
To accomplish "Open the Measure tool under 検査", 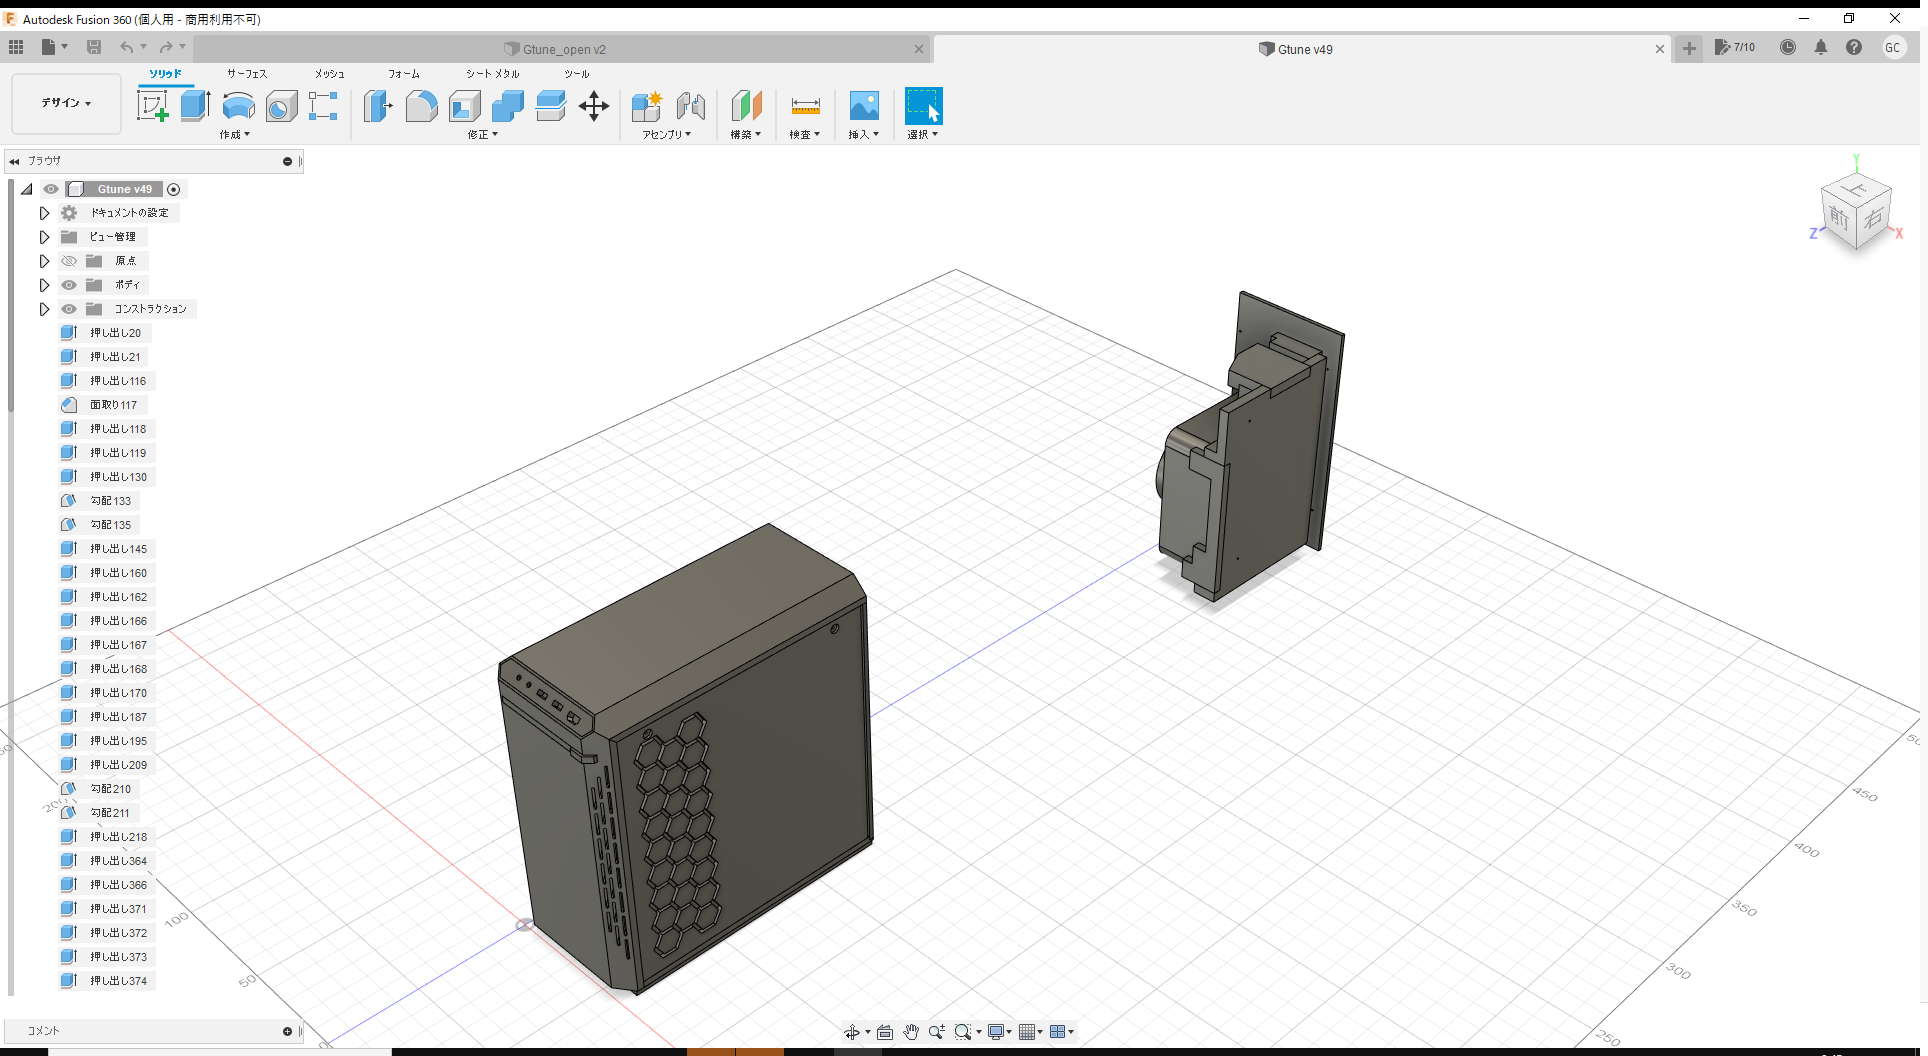I will (805, 105).
